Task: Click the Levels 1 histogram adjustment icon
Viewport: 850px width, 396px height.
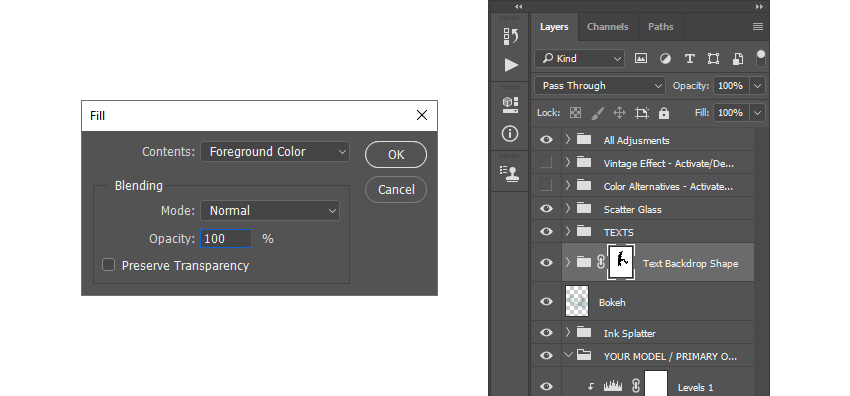Action: coord(613,386)
